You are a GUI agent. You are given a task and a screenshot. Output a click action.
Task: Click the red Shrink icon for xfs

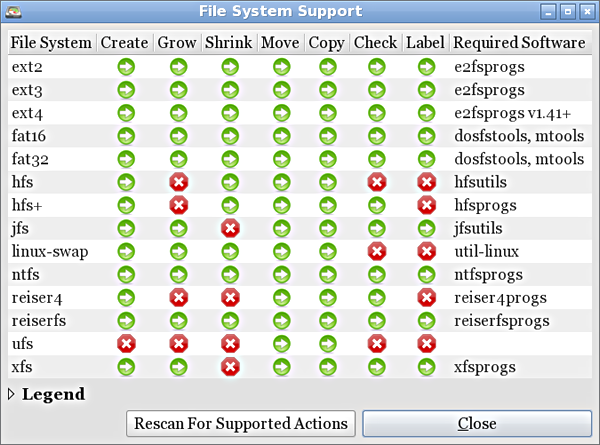point(229,367)
